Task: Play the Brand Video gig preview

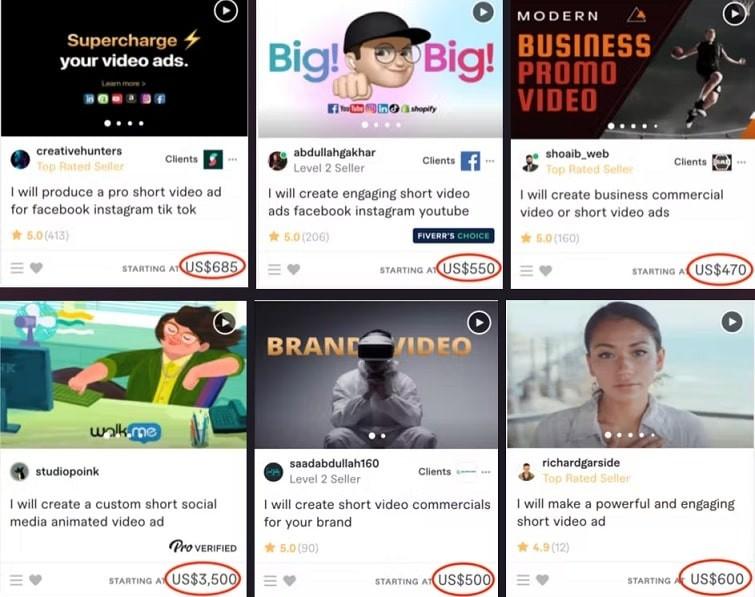Action: click(x=479, y=323)
